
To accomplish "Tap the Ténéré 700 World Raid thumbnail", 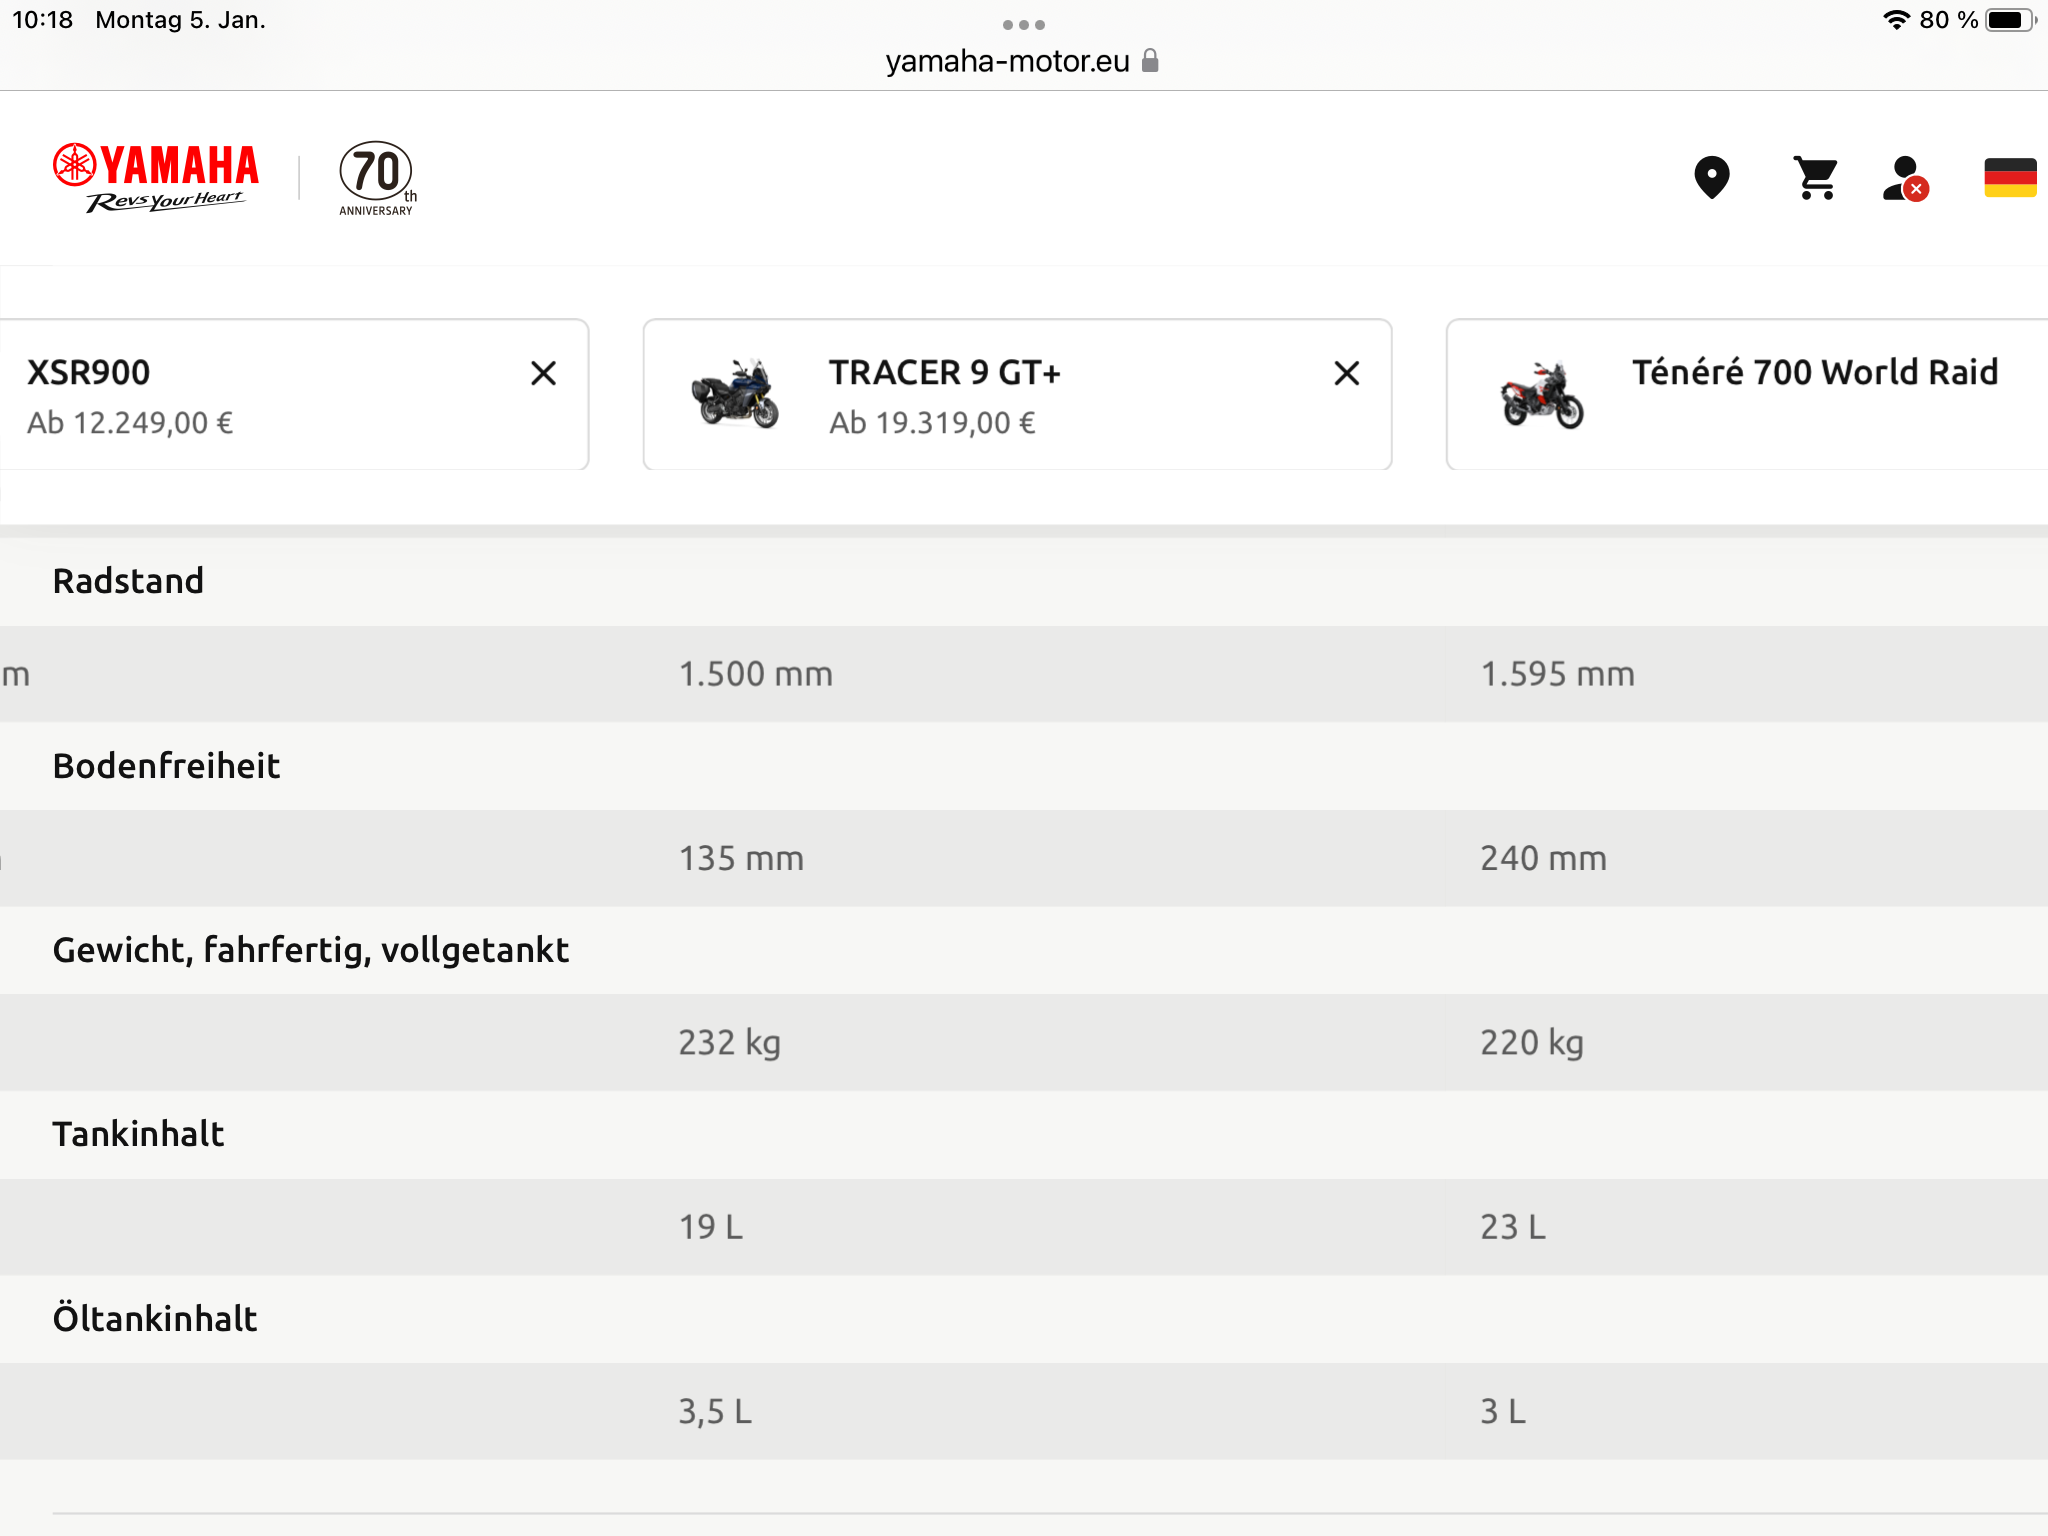I will (1542, 394).
